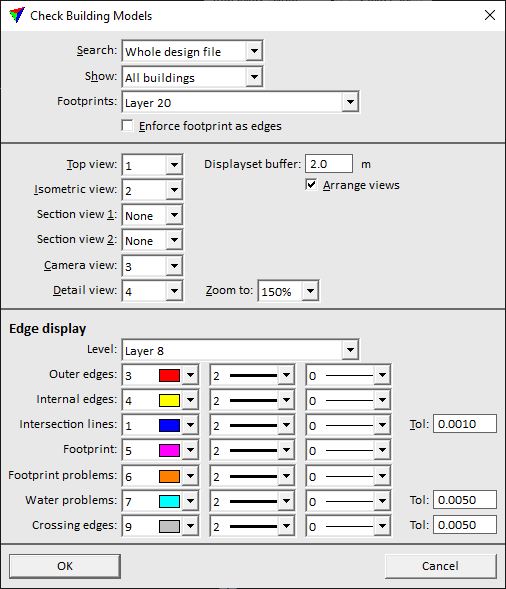This screenshot has width=506, height=589.
Task: Click the red Outer edges color swatch
Action: click(x=169, y=375)
